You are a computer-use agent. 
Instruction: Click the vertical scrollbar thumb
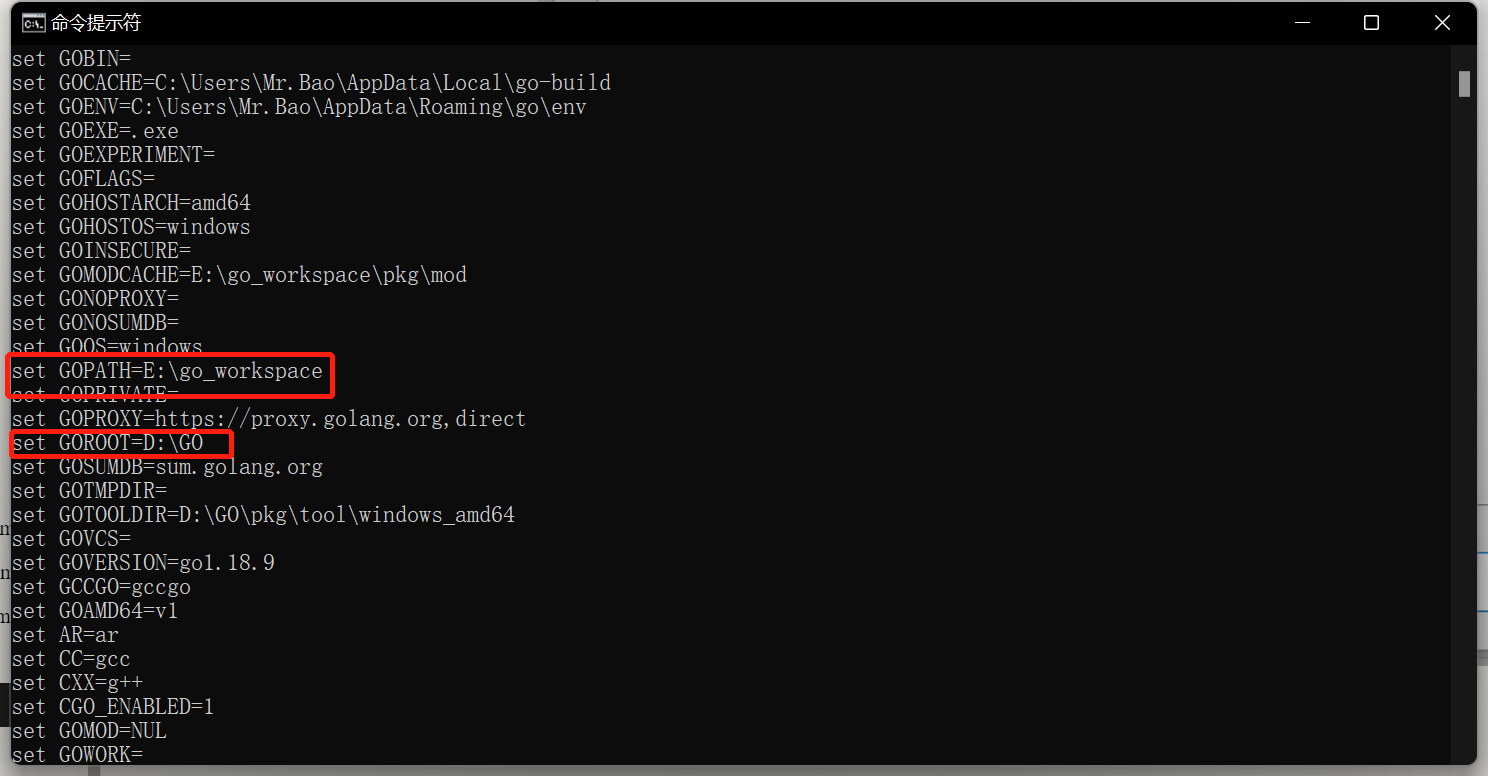[x=1464, y=83]
